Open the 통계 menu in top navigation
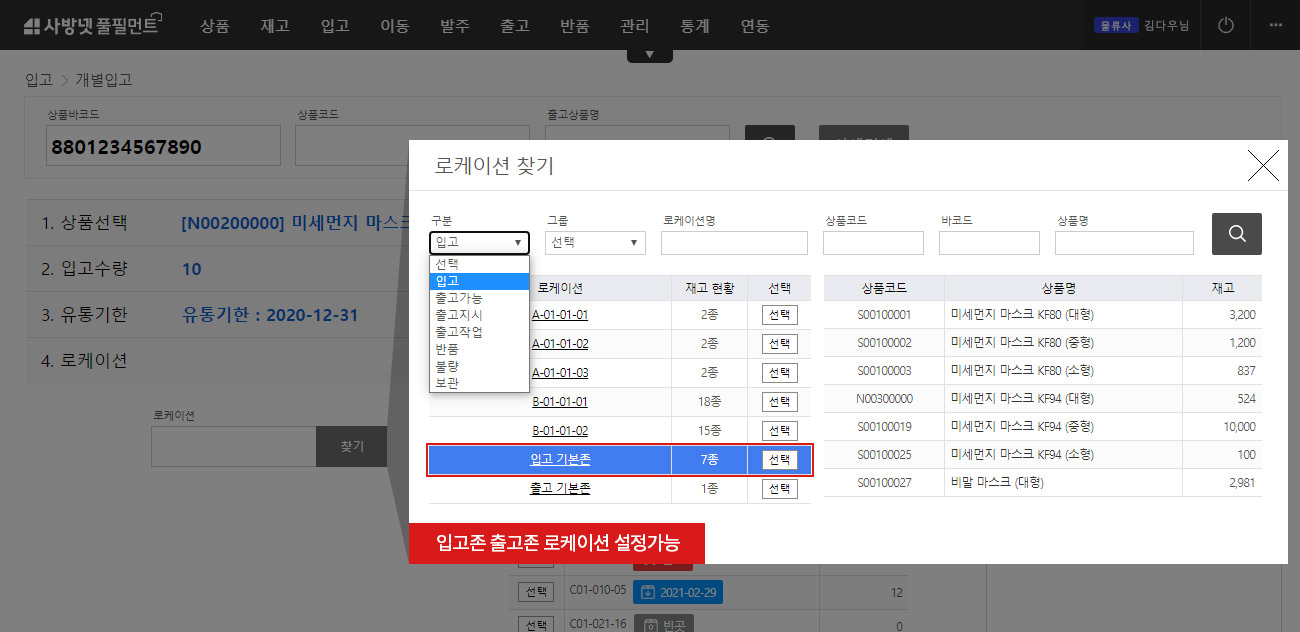Viewport: 1300px width, 632px height. click(695, 26)
